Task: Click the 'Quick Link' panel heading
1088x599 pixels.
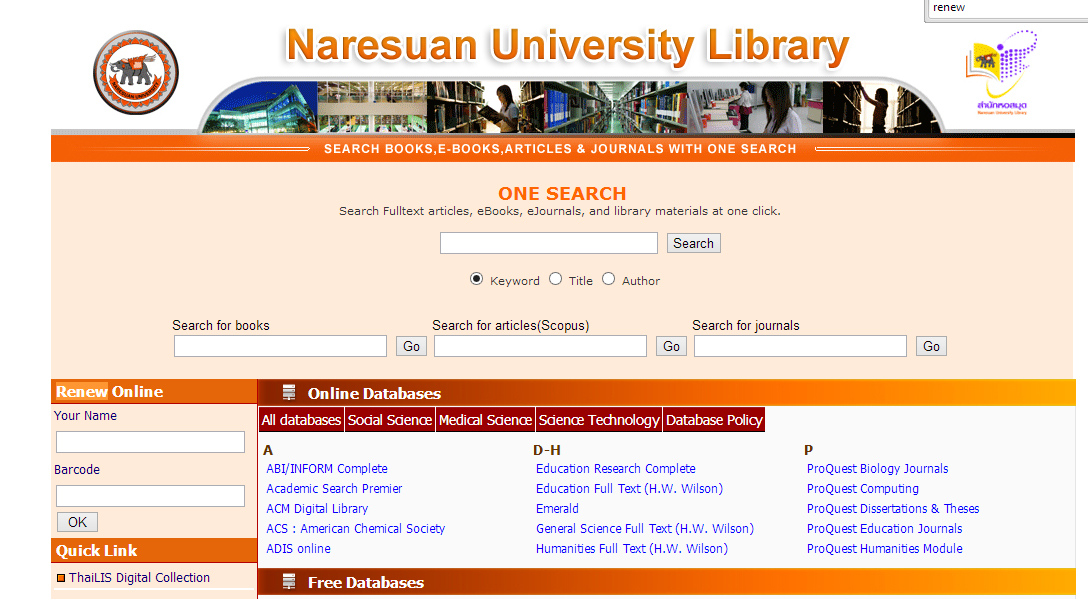Action: click(x=96, y=551)
